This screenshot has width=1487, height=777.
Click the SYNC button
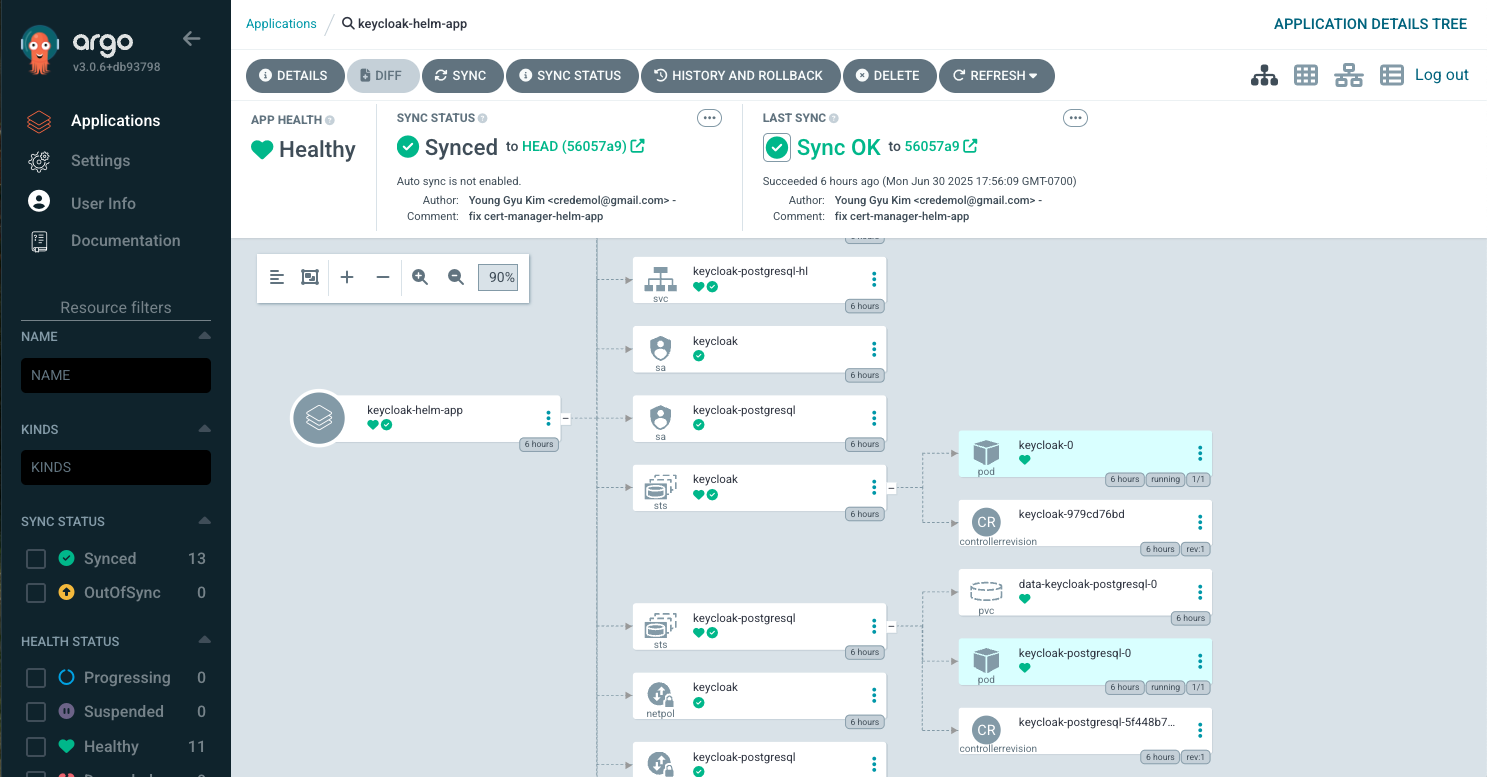tap(462, 76)
